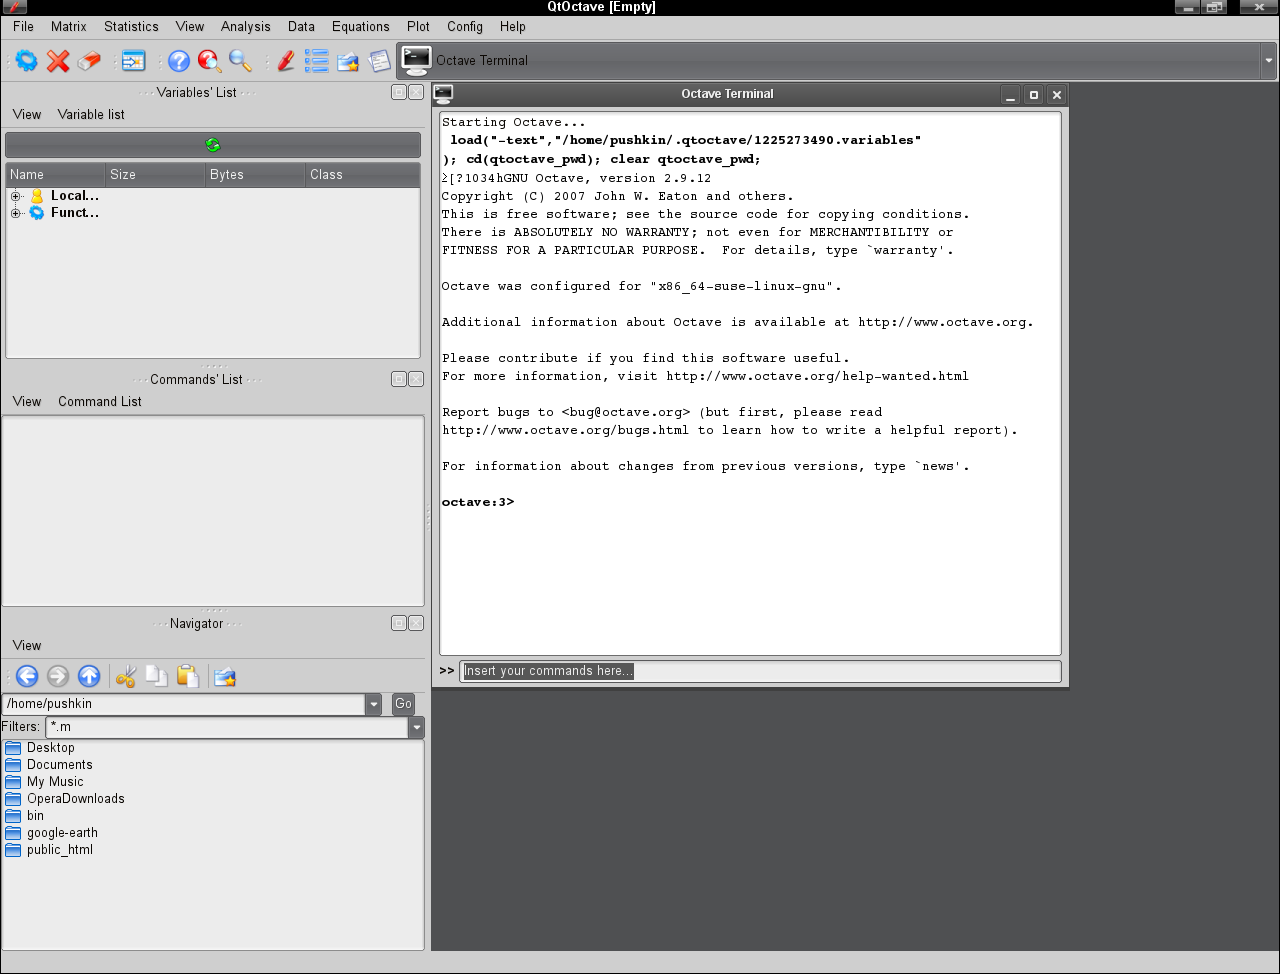This screenshot has height=974, width=1280.
Task: Open help with the blue question mark icon
Action: (179, 61)
